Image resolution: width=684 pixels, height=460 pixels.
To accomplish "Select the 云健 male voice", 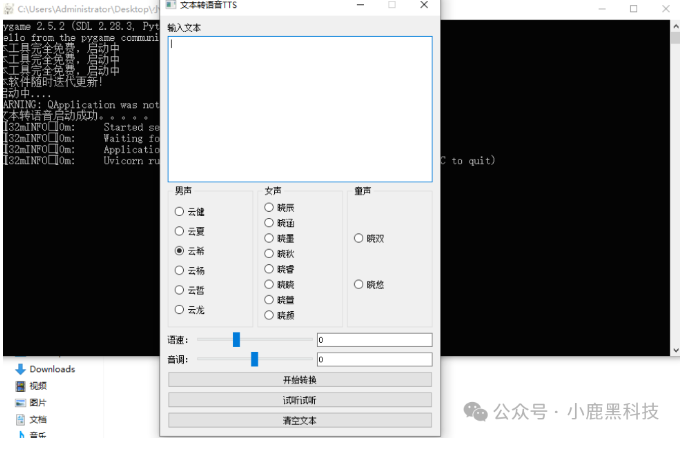I will point(180,212).
